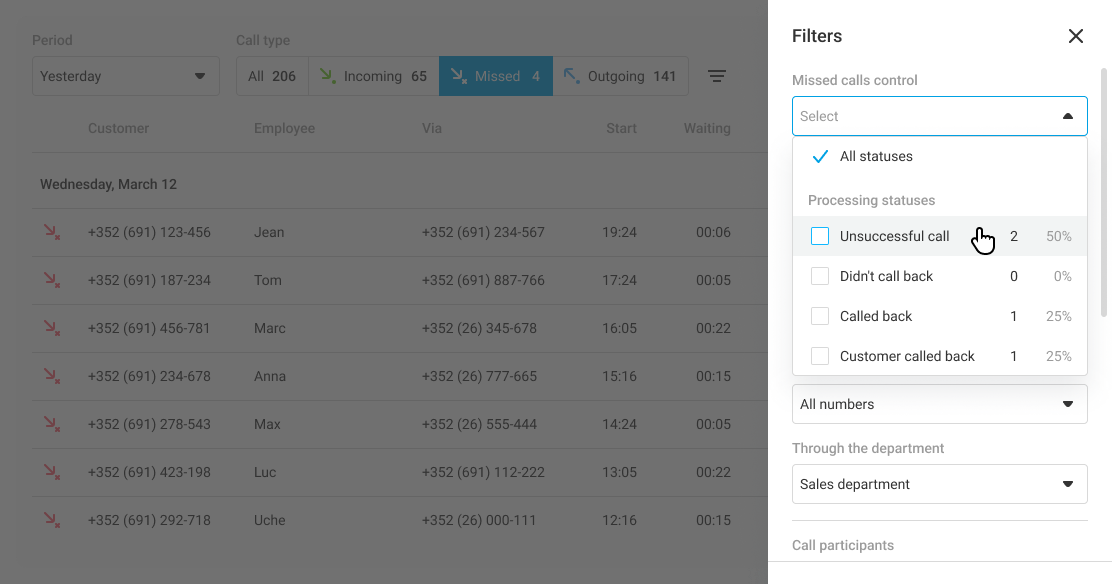Open the filter settings icon beside Outgoing
The height and width of the screenshot is (584, 1112).
717,76
